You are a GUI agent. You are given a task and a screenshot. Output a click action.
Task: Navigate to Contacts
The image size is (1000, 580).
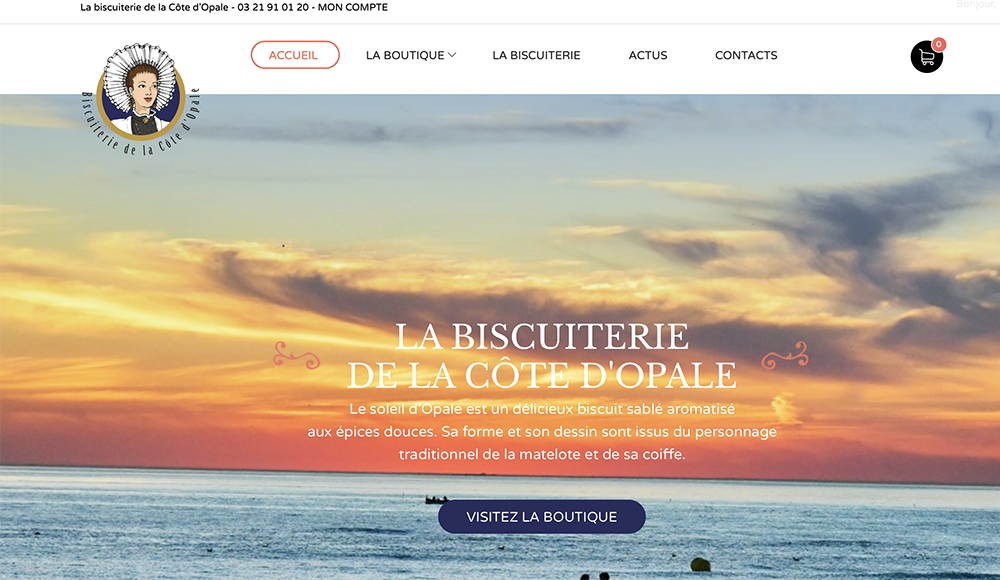click(746, 56)
